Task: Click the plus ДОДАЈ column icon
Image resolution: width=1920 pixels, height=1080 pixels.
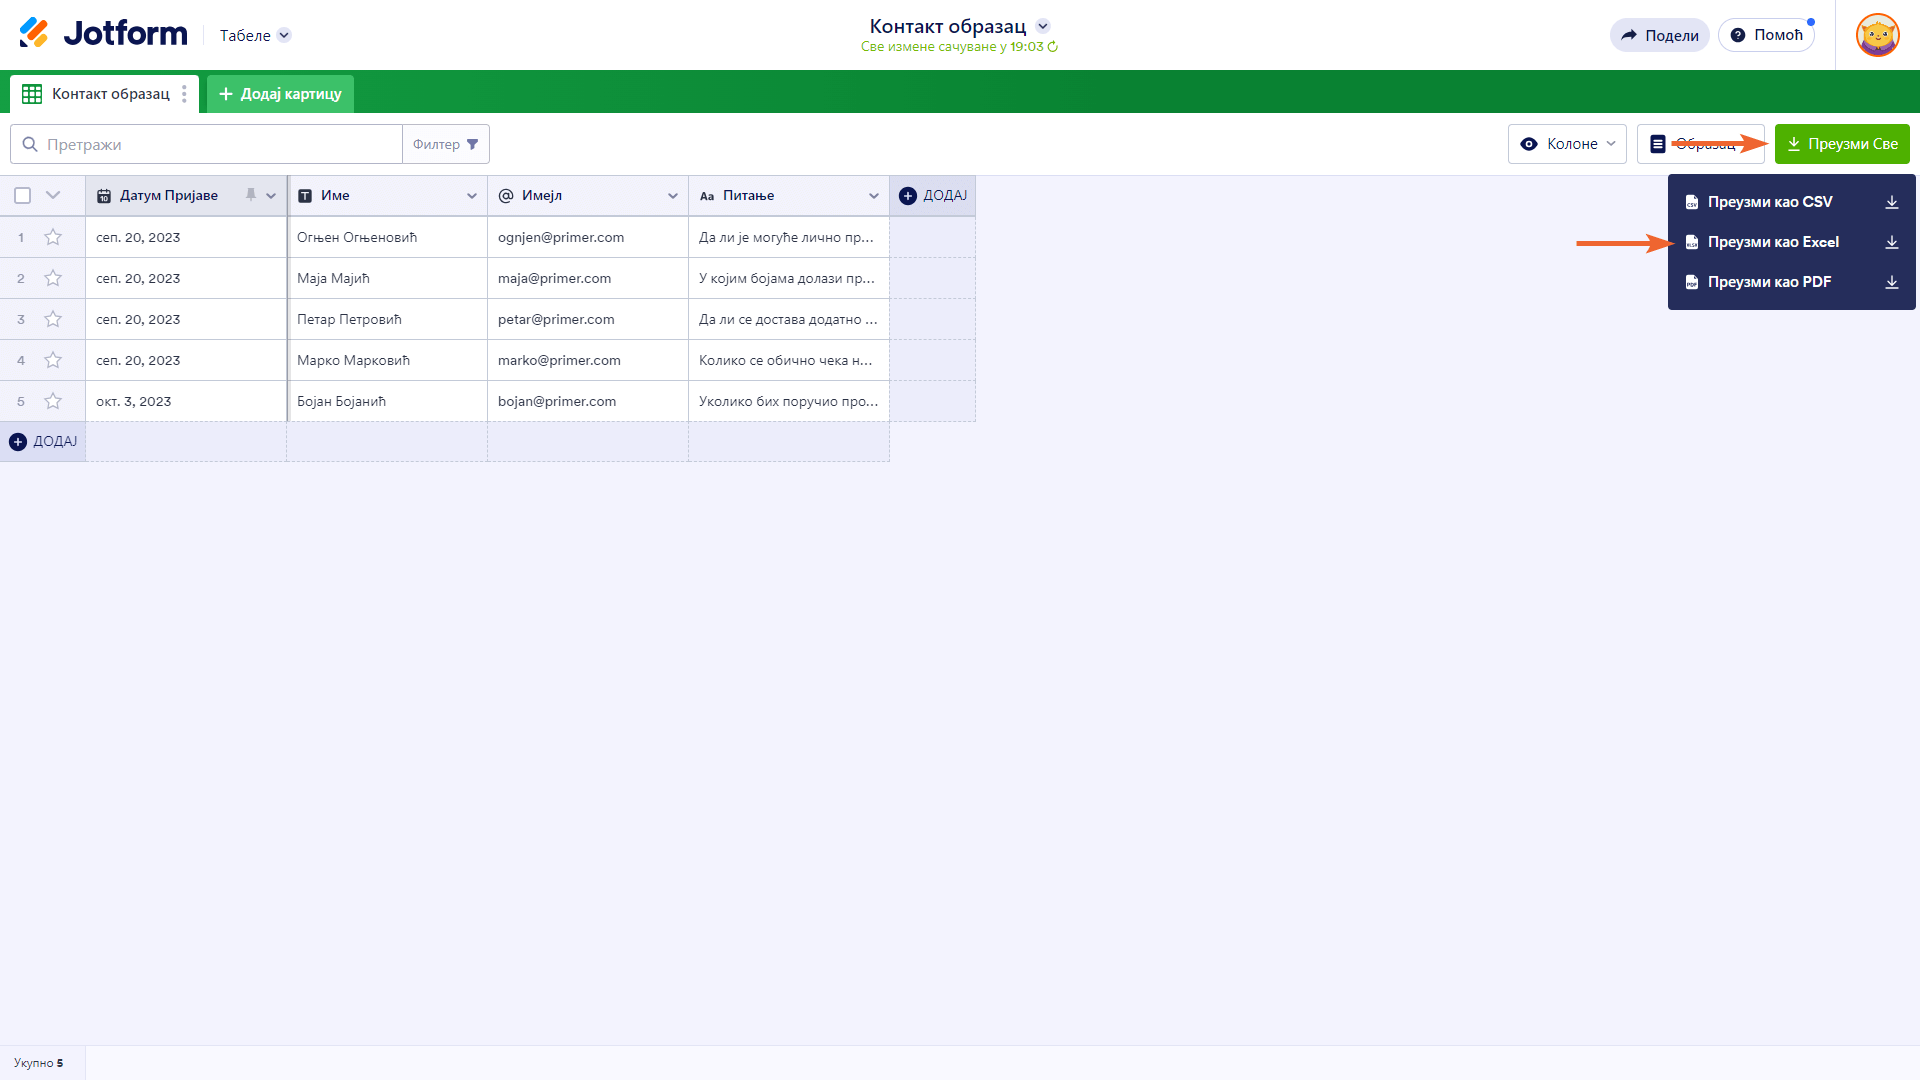Action: coord(908,196)
